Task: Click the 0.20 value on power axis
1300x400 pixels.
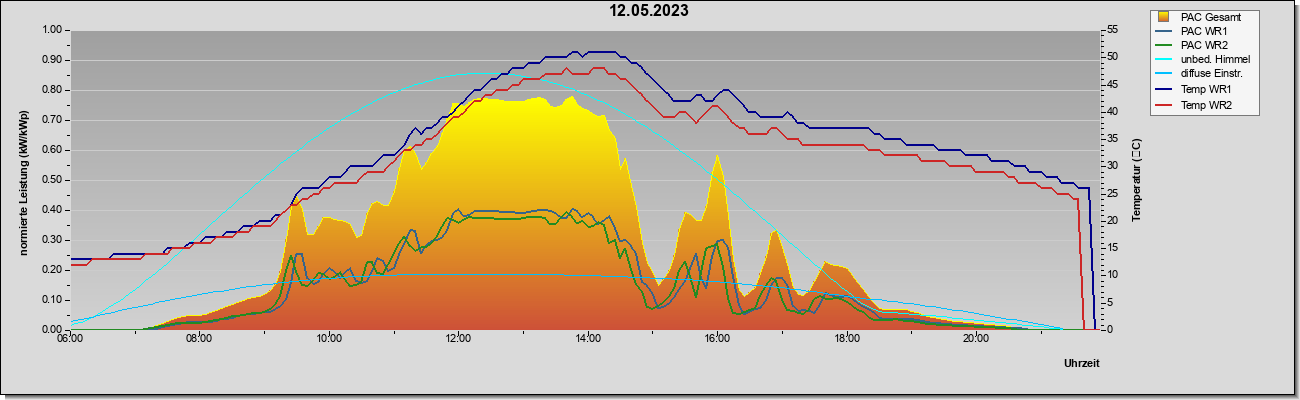Action: (x=51, y=270)
